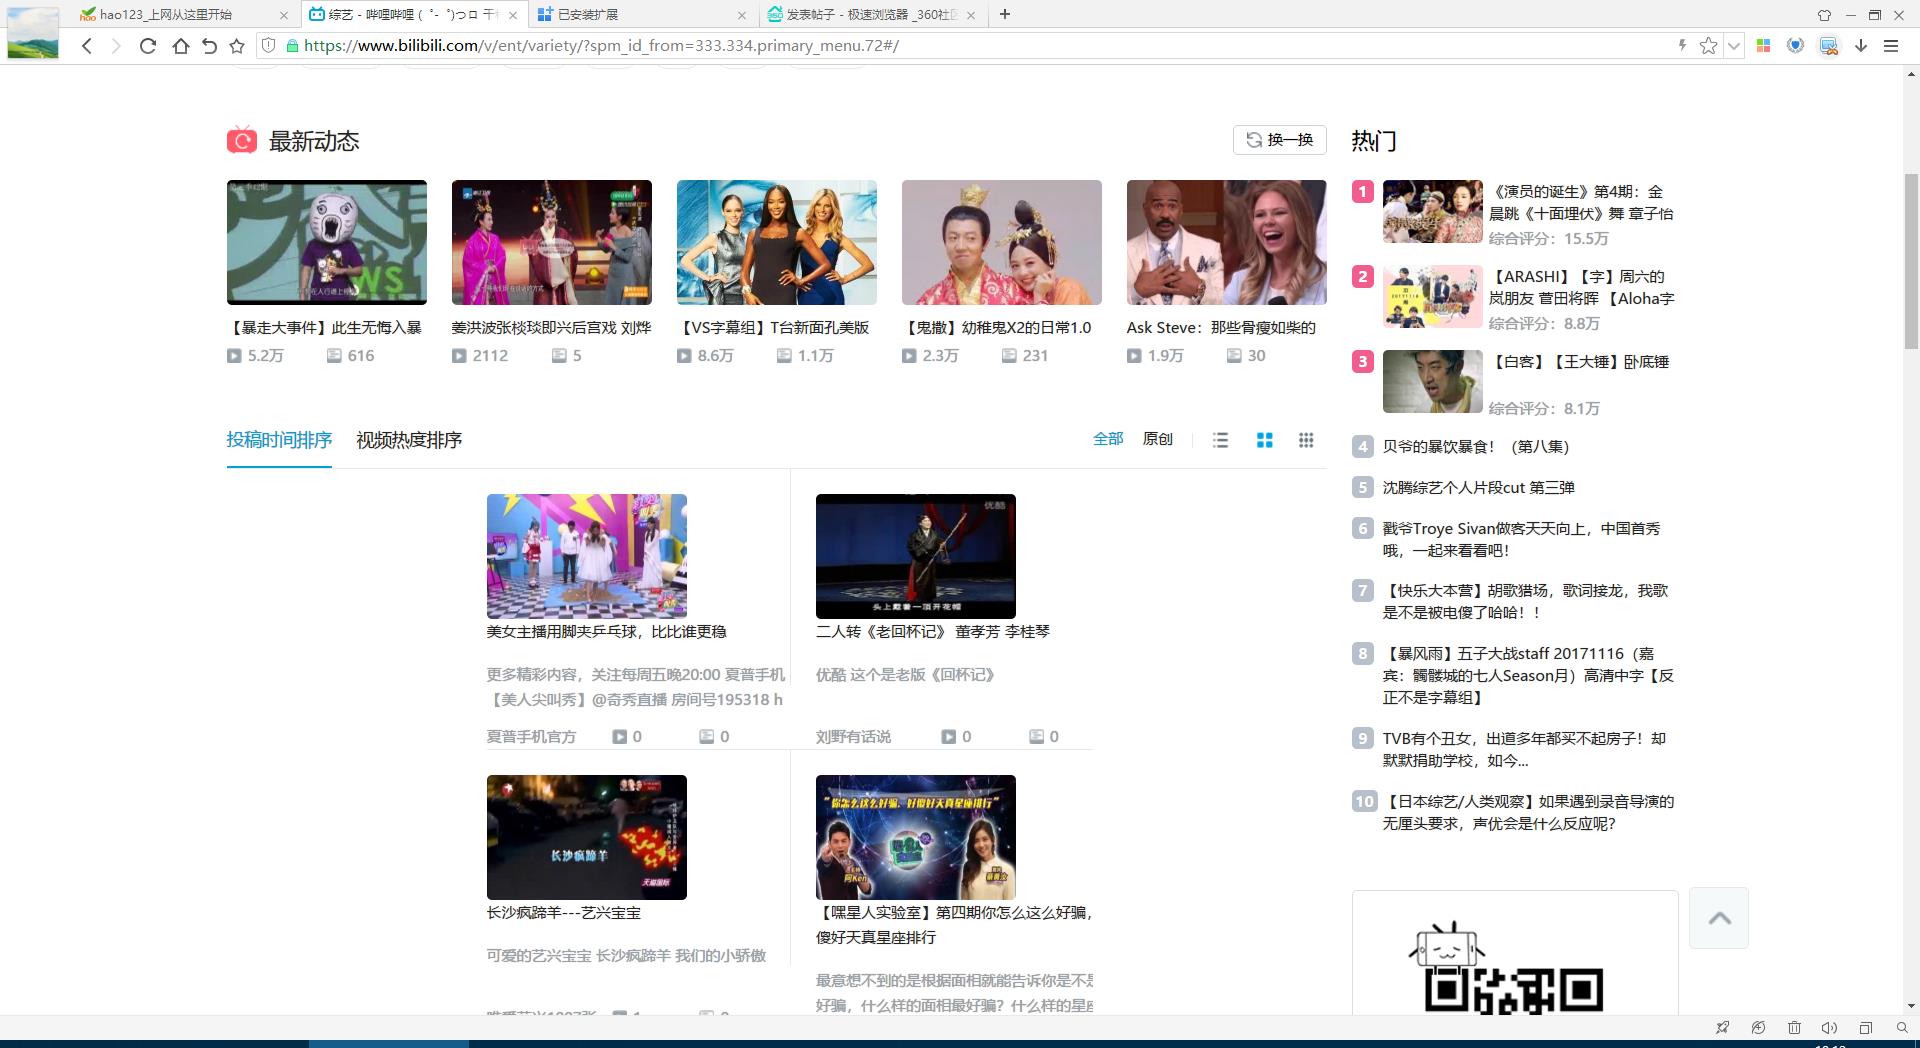Viewport: 1920px width, 1048px height.
Task: Click the ad-block plus icon in status bar
Action: [x=1758, y=1027]
